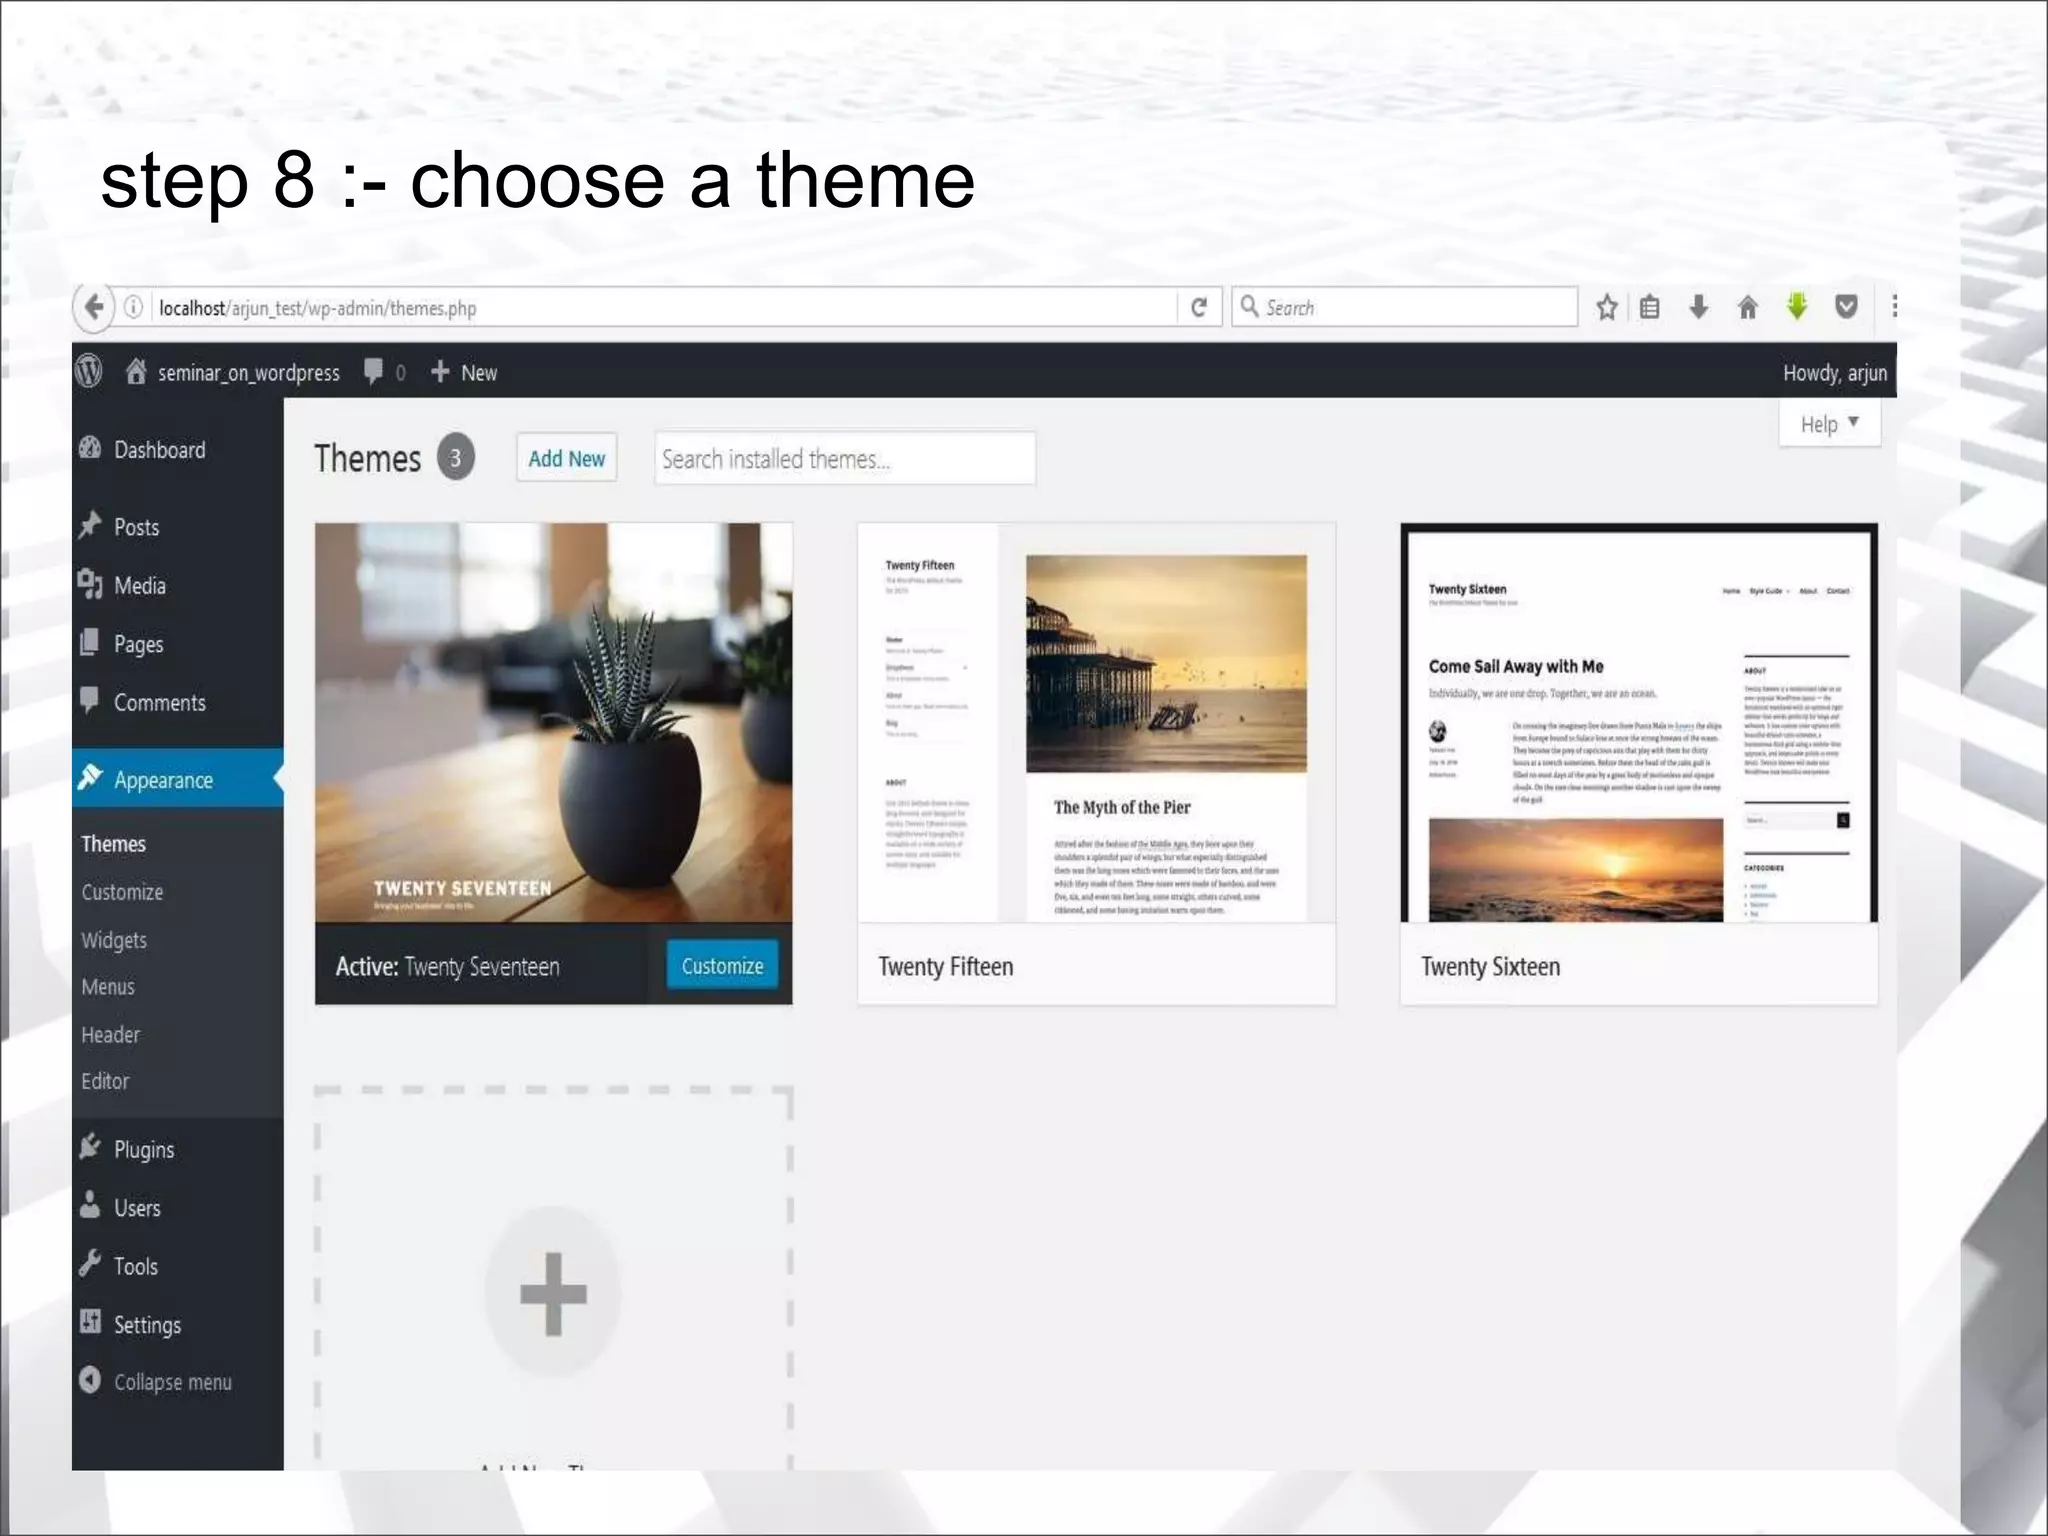Click the Twenty Fifteen theme name

(x=946, y=966)
